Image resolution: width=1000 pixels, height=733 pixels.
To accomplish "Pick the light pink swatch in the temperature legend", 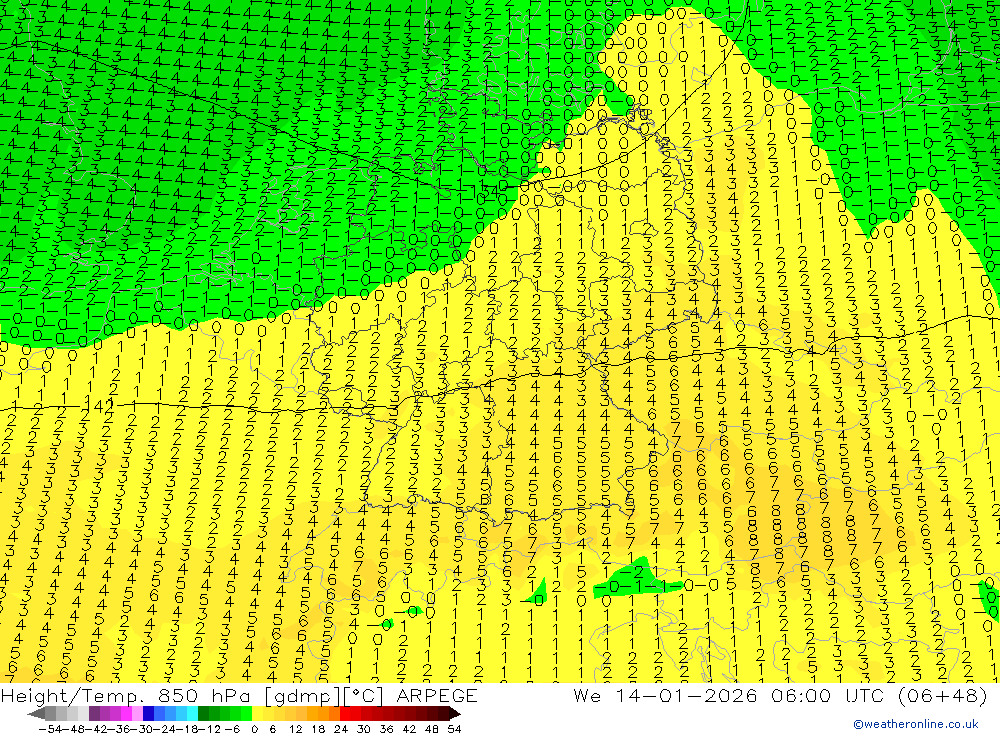I will [x=137, y=714].
